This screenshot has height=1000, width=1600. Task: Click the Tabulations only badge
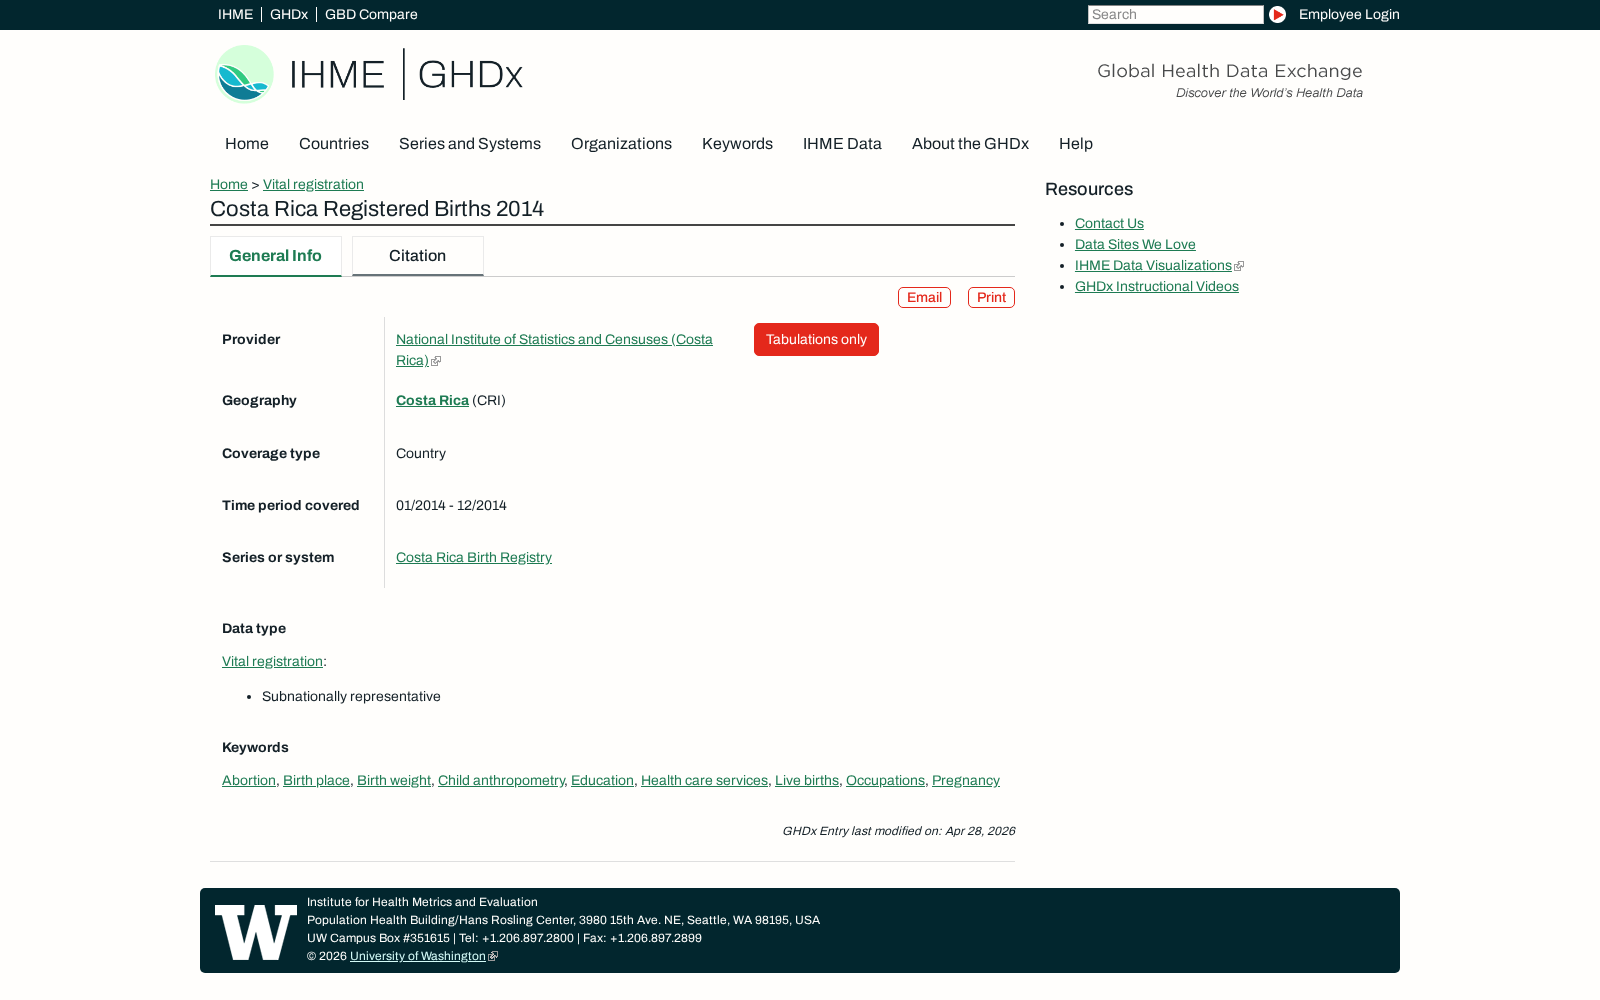click(x=816, y=340)
